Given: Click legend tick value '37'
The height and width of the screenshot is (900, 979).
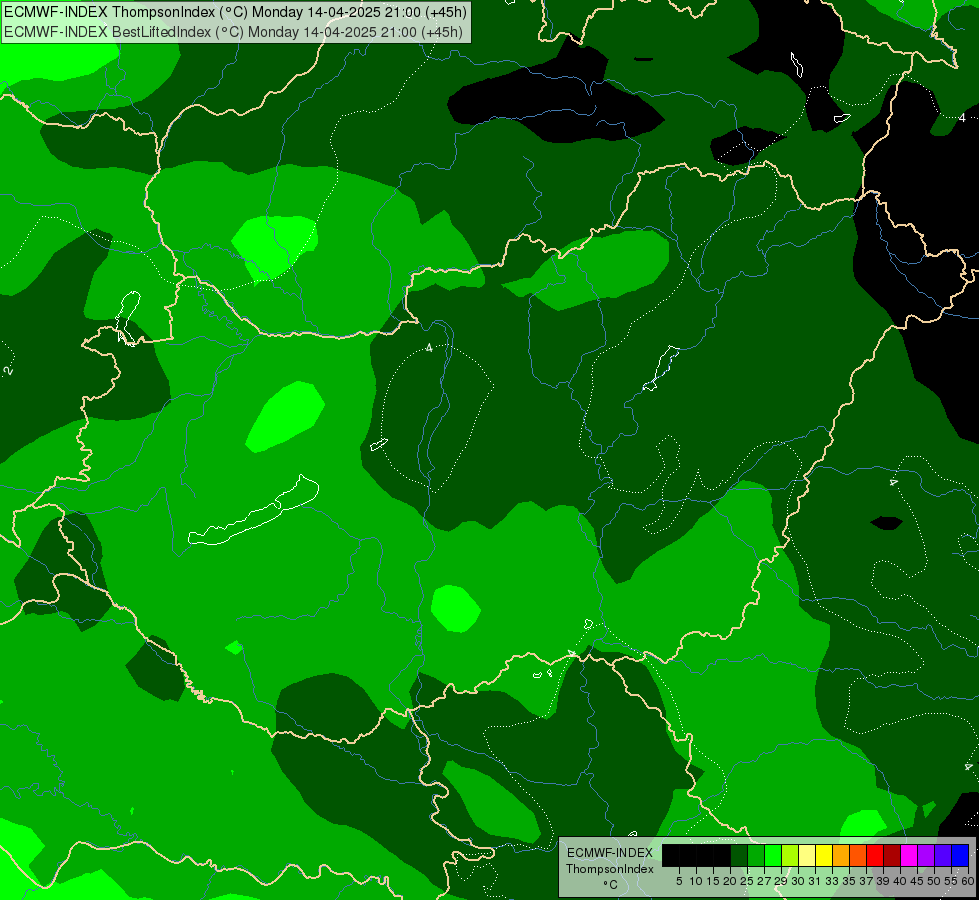Looking at the screenshot, I should [x=866, y=881].
